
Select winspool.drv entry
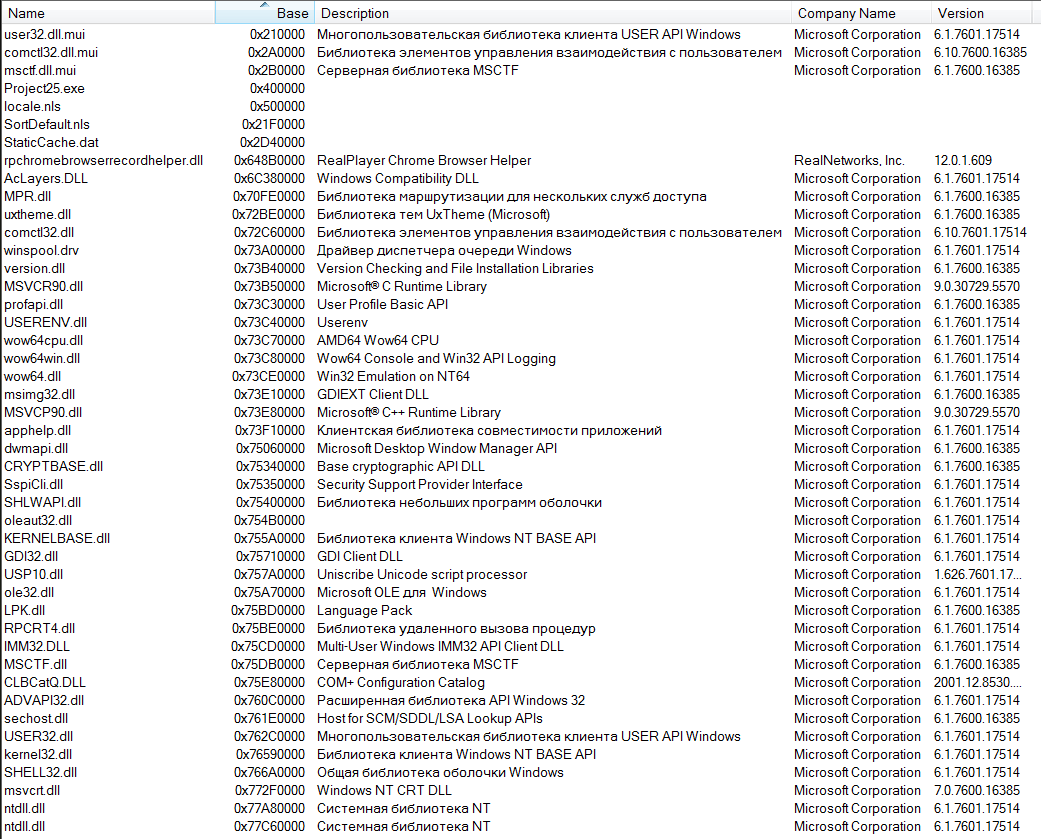coord(520,250)
